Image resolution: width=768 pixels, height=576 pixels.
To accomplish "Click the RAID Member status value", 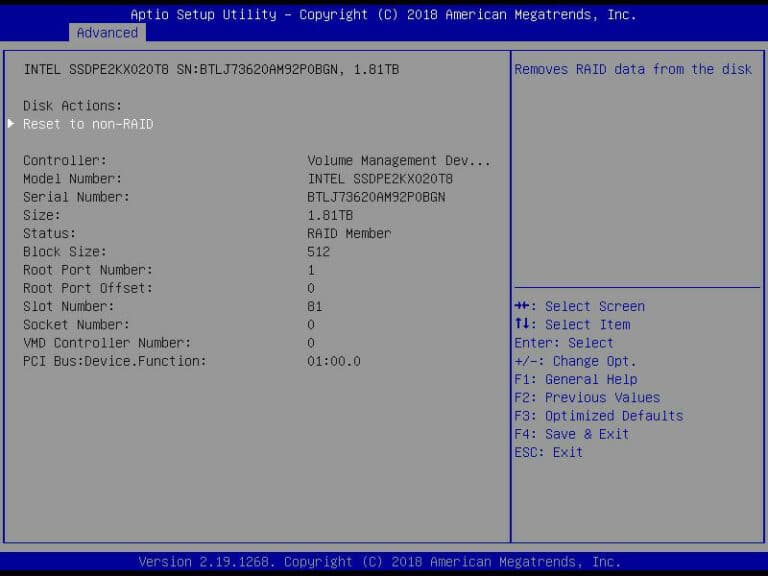I will (349, 233).
